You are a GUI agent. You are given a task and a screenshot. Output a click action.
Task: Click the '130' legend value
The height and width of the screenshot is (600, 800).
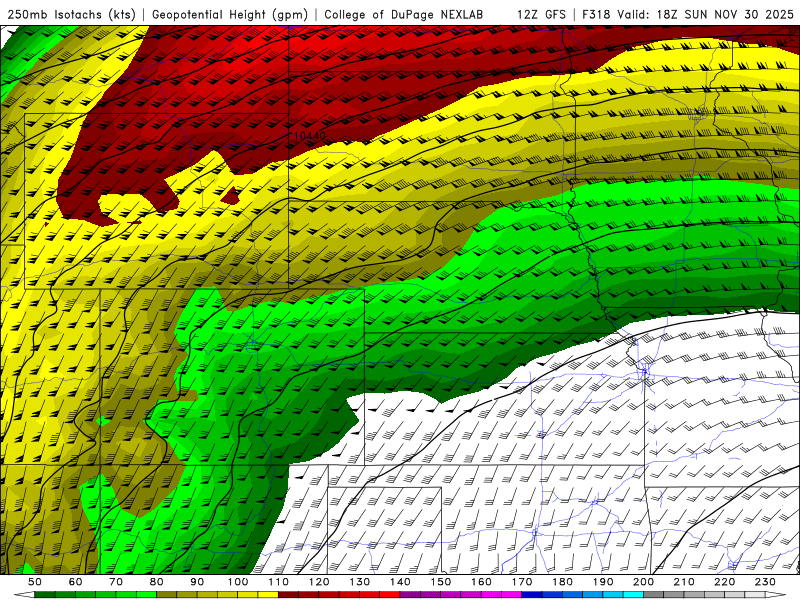pos(360,582)
